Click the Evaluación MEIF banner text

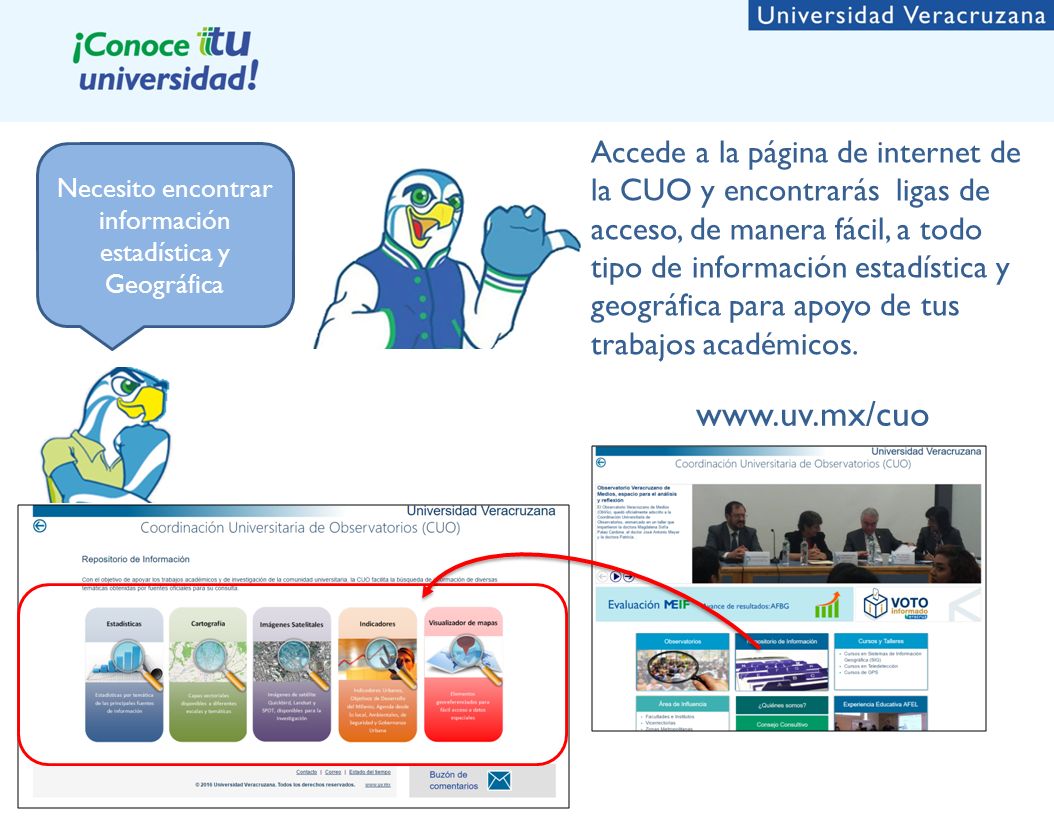[649, 604]
